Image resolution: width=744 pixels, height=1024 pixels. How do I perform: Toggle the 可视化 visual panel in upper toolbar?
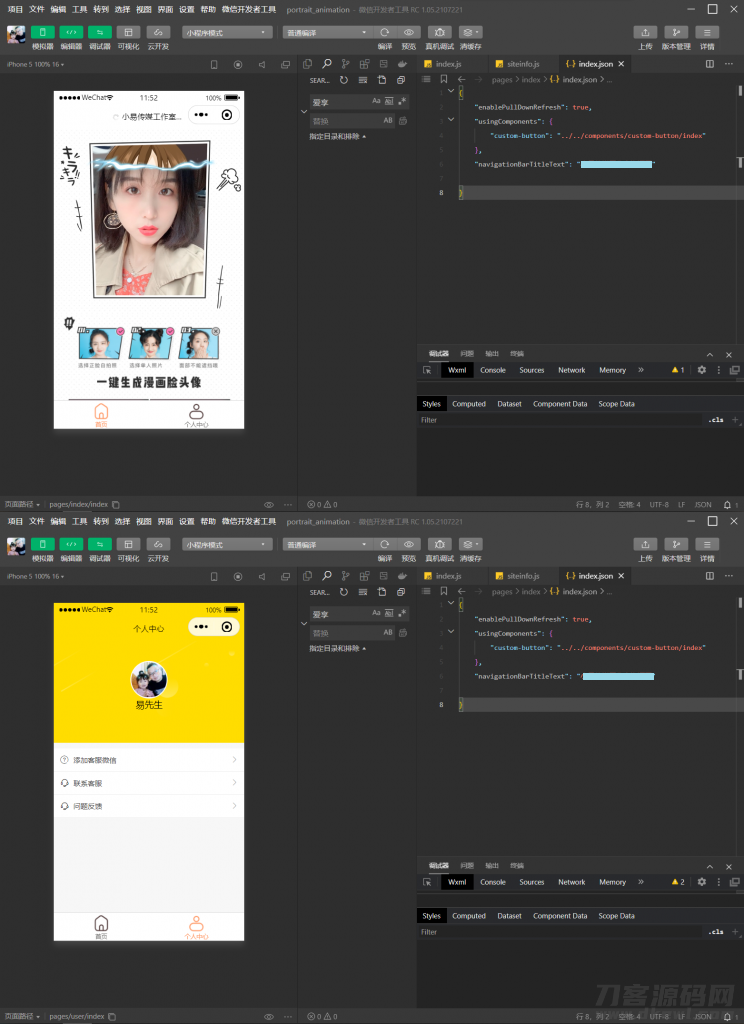(129, 32)
